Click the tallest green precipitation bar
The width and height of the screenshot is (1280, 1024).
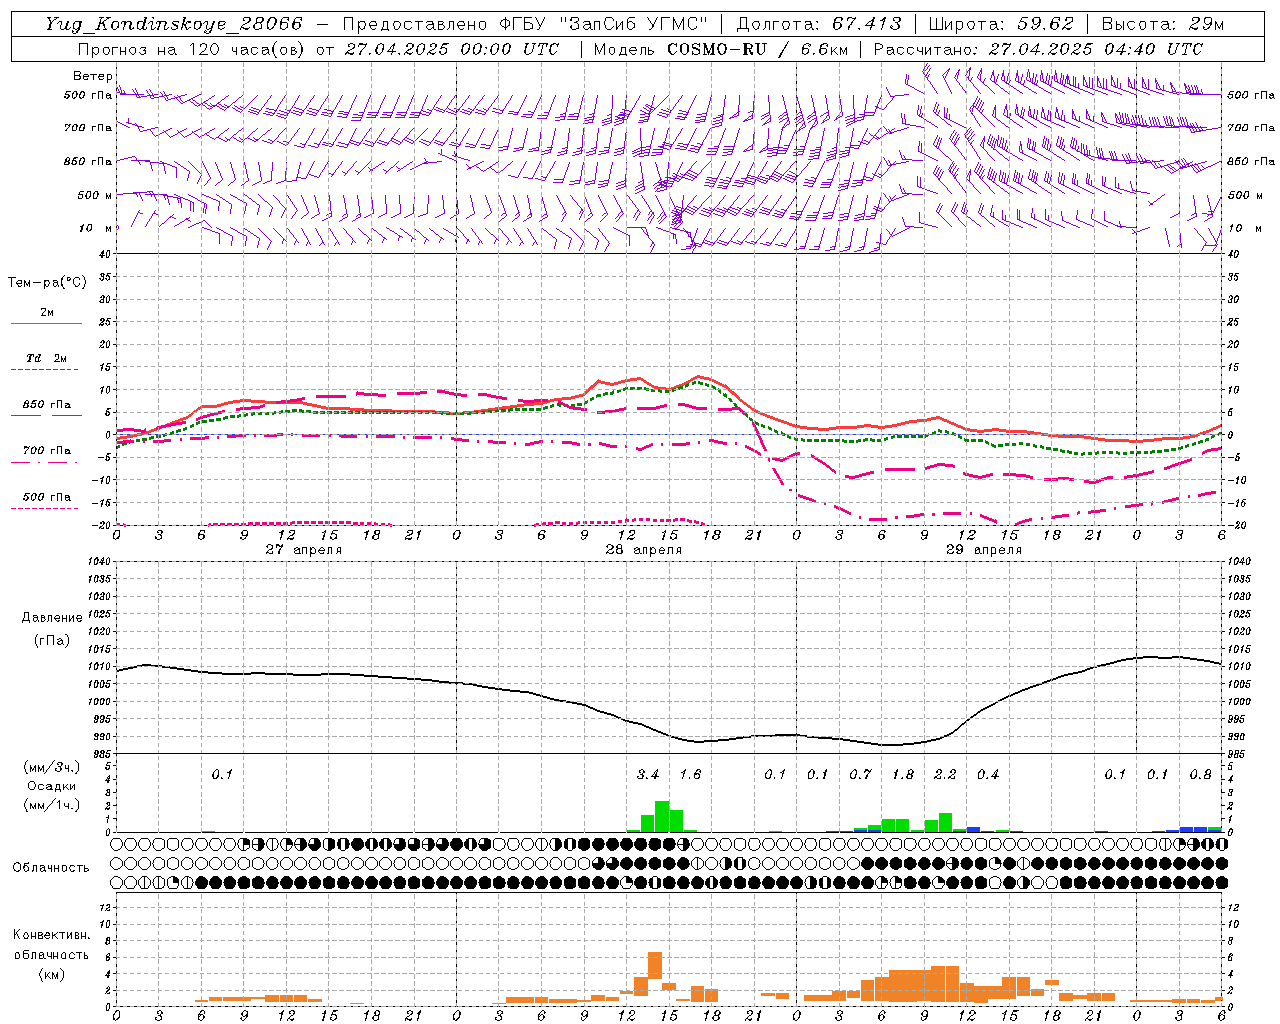point(662,817)
